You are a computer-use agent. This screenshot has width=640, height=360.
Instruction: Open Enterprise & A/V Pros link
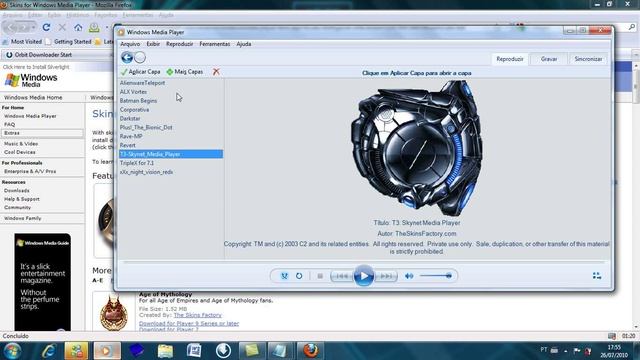[30, 171]
